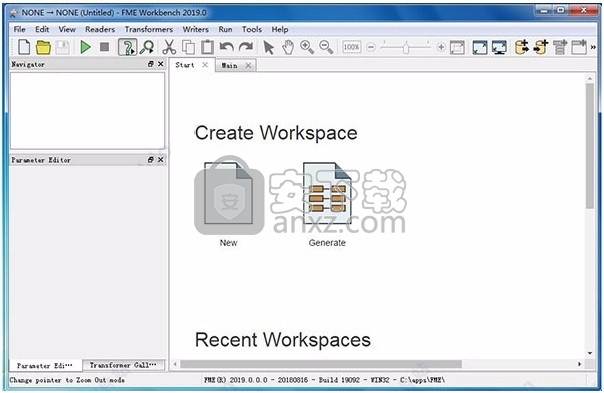Open the inspector magnifier icon next to the prompt icon

click(x=147, y=47)
